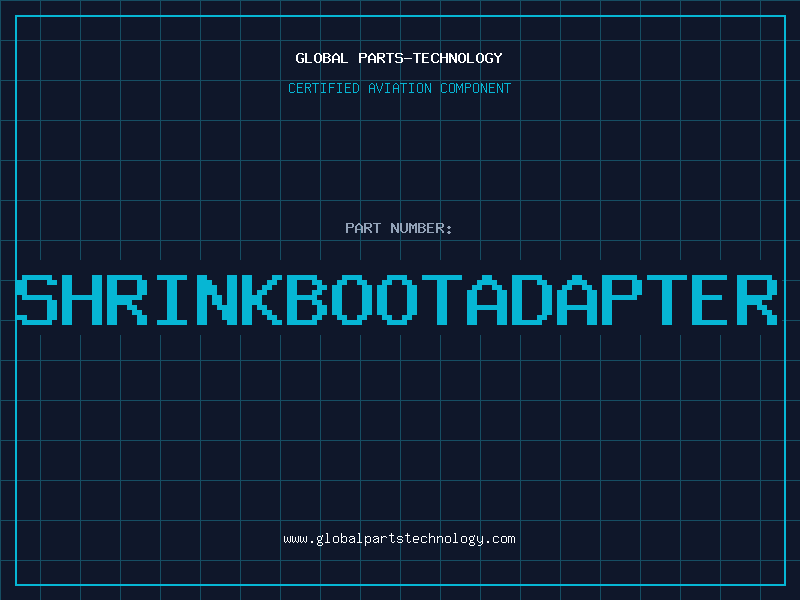Screen dimensions: 800x600
Task: Select the CERTIFIED AVIATION COMPONENT subtitle
Action: (x=399, y=88)
